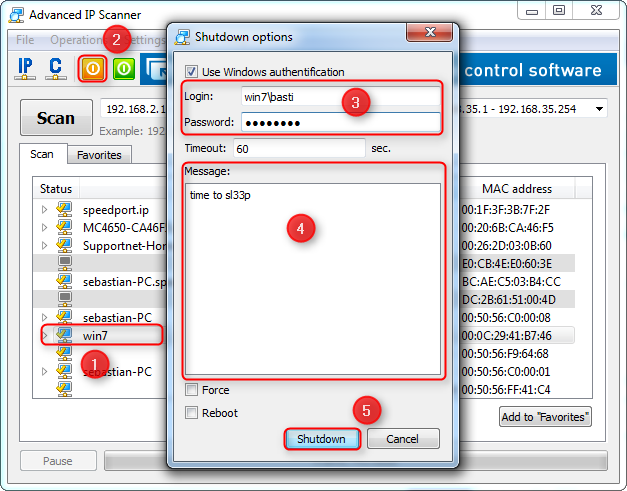Screen dimensions: 627x491
Task: Expand sebastian-PC node above win7
Action: [44, 317]
